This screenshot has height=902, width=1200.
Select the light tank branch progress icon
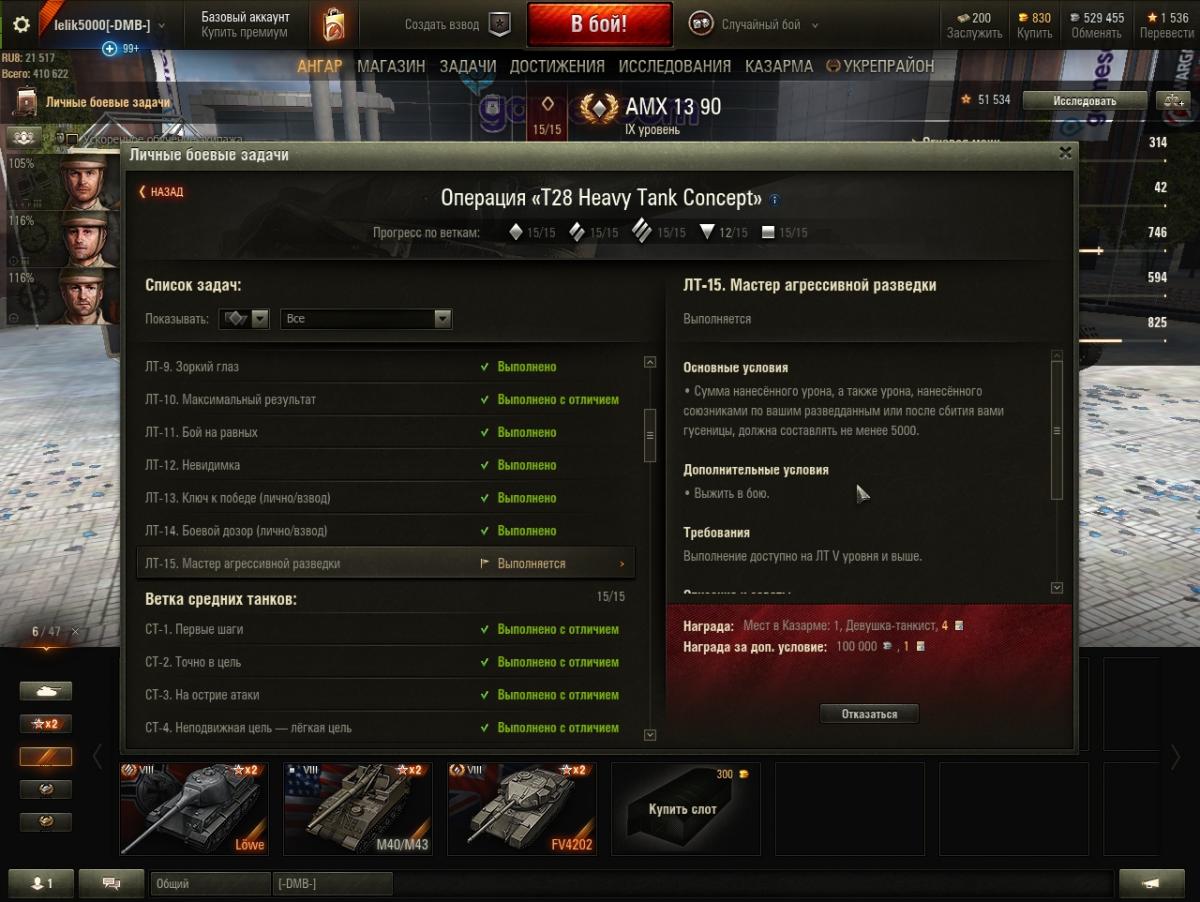click(x=516, y=232)
